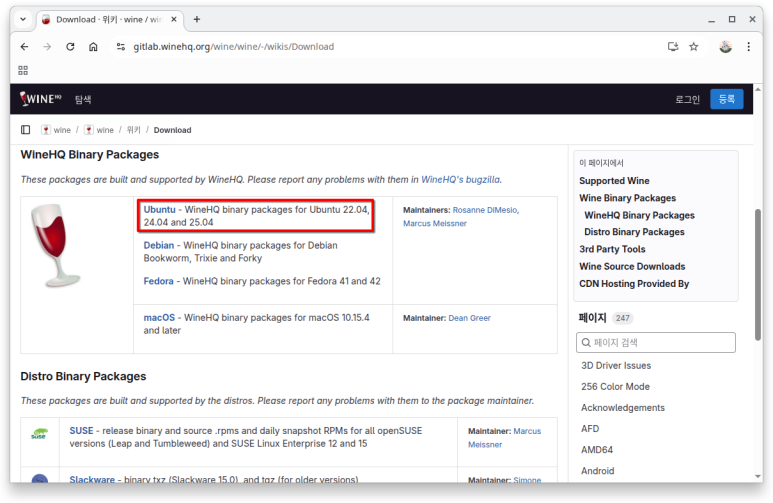Image resolution: width=773 pixels, height=503 pixels.
Task: Close the Download wiki browser tab
Action: click(x=174, y=19)
